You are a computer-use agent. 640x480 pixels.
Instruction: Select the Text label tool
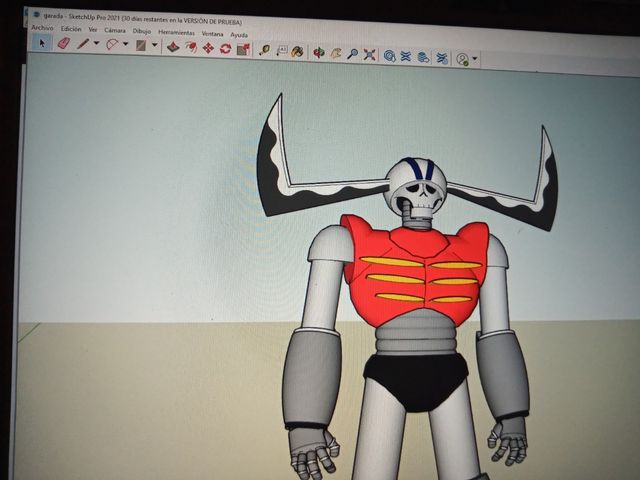pos(282,51)
